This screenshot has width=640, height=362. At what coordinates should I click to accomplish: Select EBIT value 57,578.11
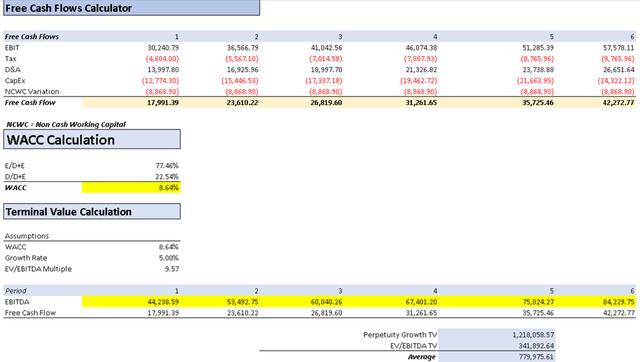coord(619,48)
